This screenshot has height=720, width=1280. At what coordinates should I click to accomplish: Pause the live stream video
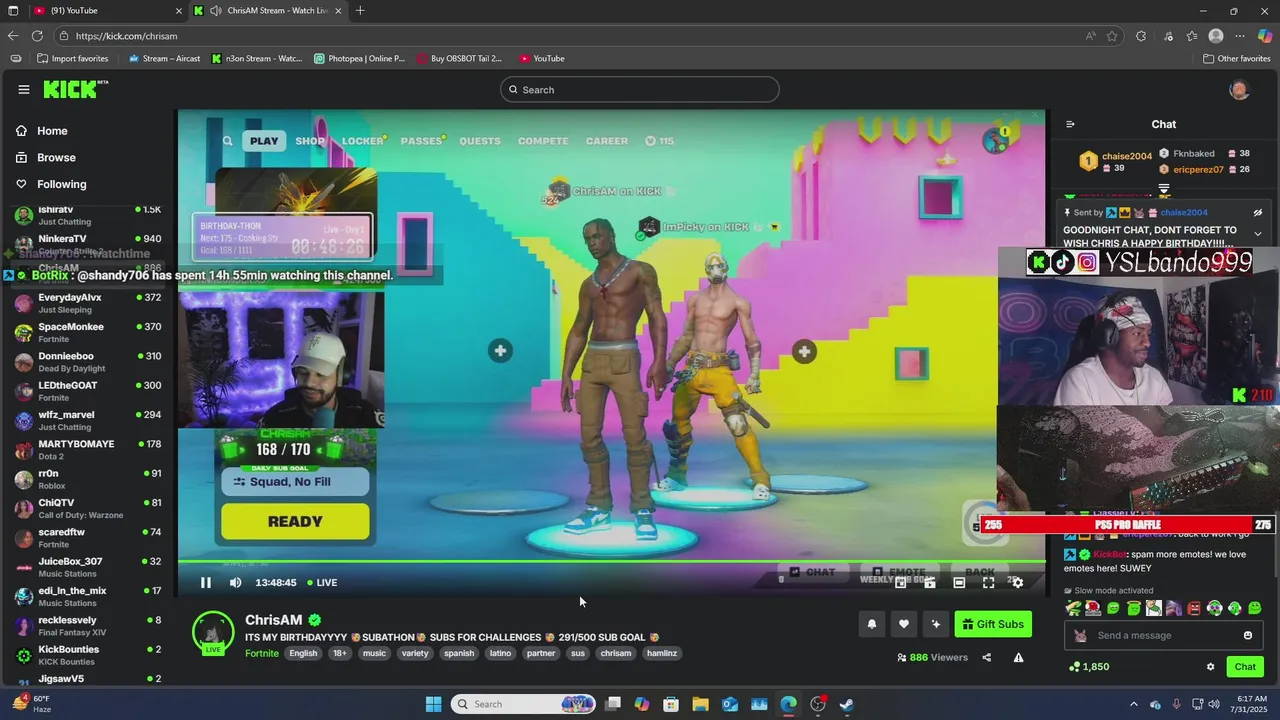tap(206, 582)
